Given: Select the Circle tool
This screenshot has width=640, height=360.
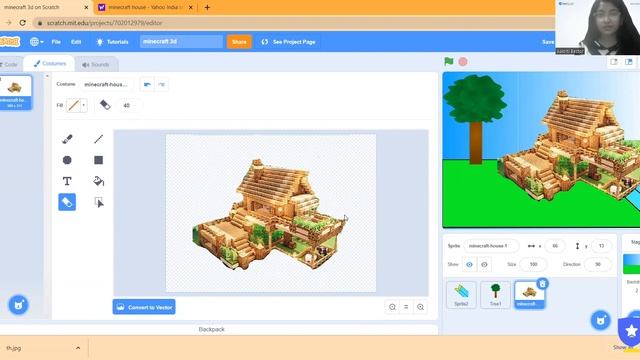Looking at the screenshot, I should pyautogui.click(x=67, y=160).
